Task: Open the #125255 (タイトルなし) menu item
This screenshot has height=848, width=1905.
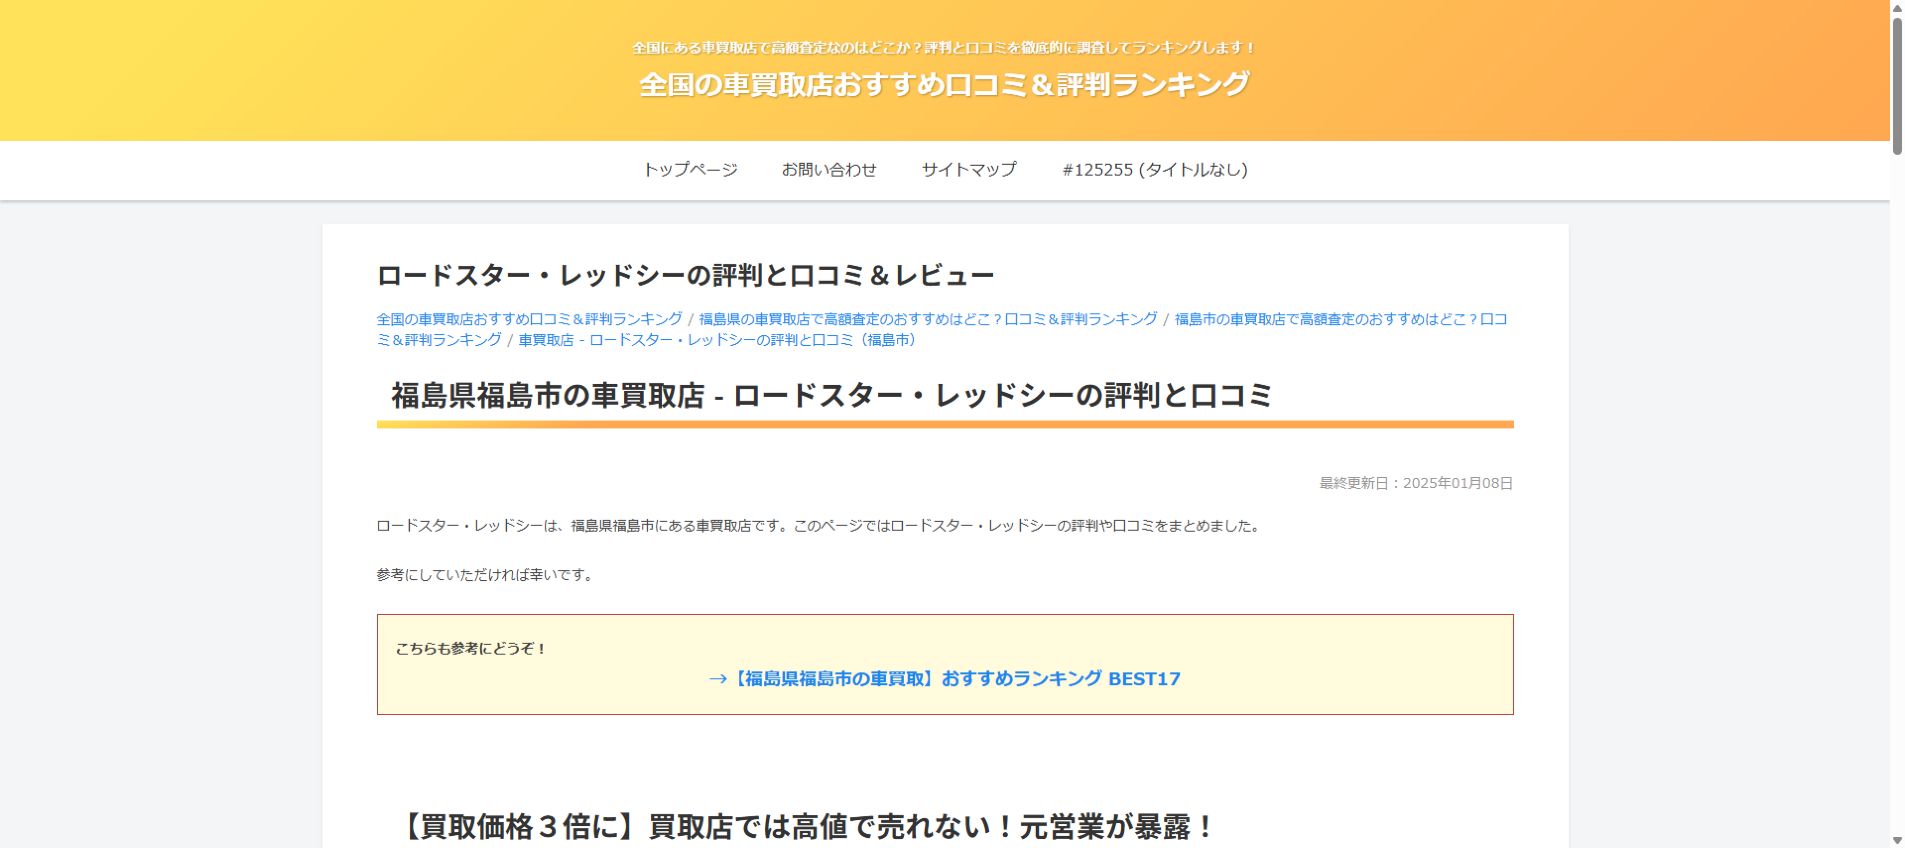Action: pos(1155,170)
